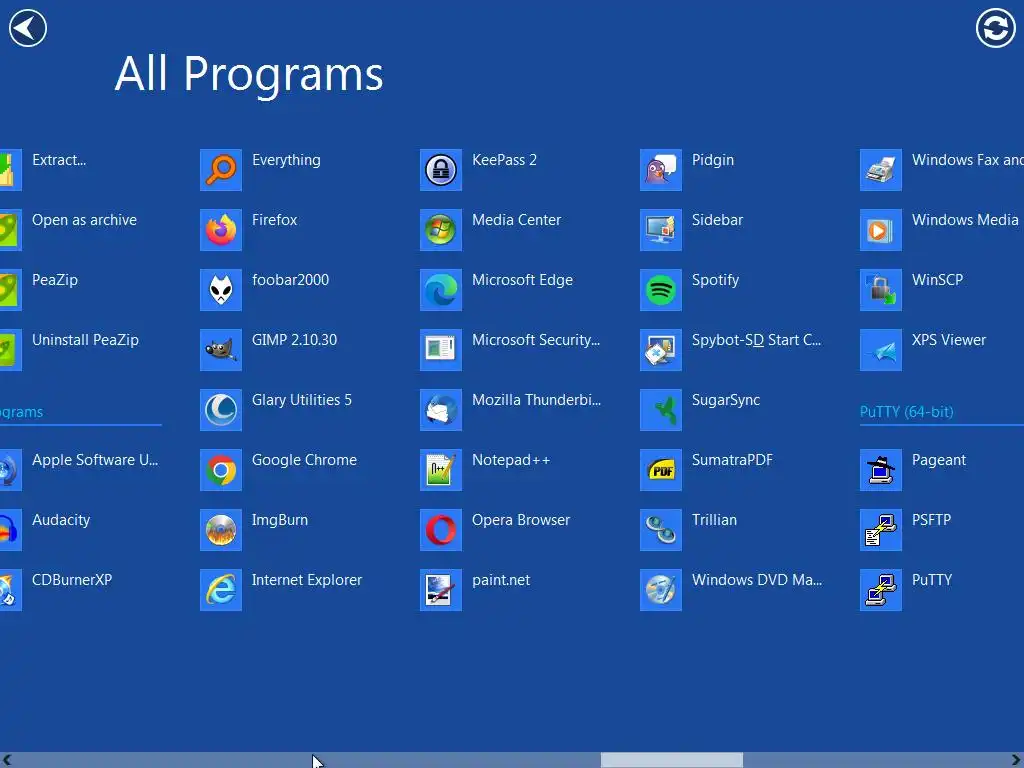Click the 'Google Chrome' text label
Screen dimensions: 1024x768
(x=304, y=460)
